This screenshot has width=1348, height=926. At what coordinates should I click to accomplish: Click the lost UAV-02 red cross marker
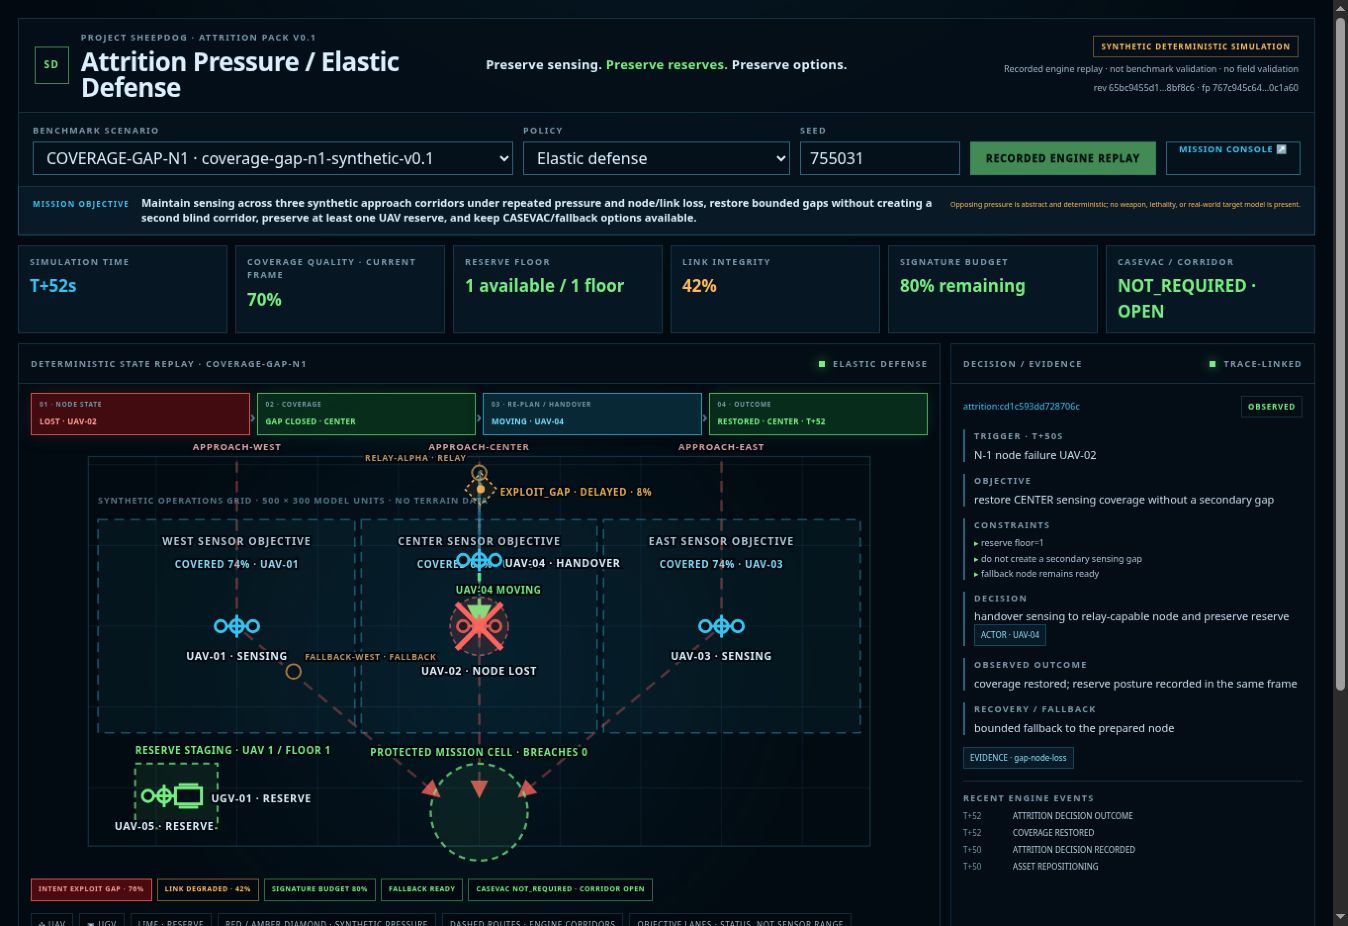click(x=479, y=627)
